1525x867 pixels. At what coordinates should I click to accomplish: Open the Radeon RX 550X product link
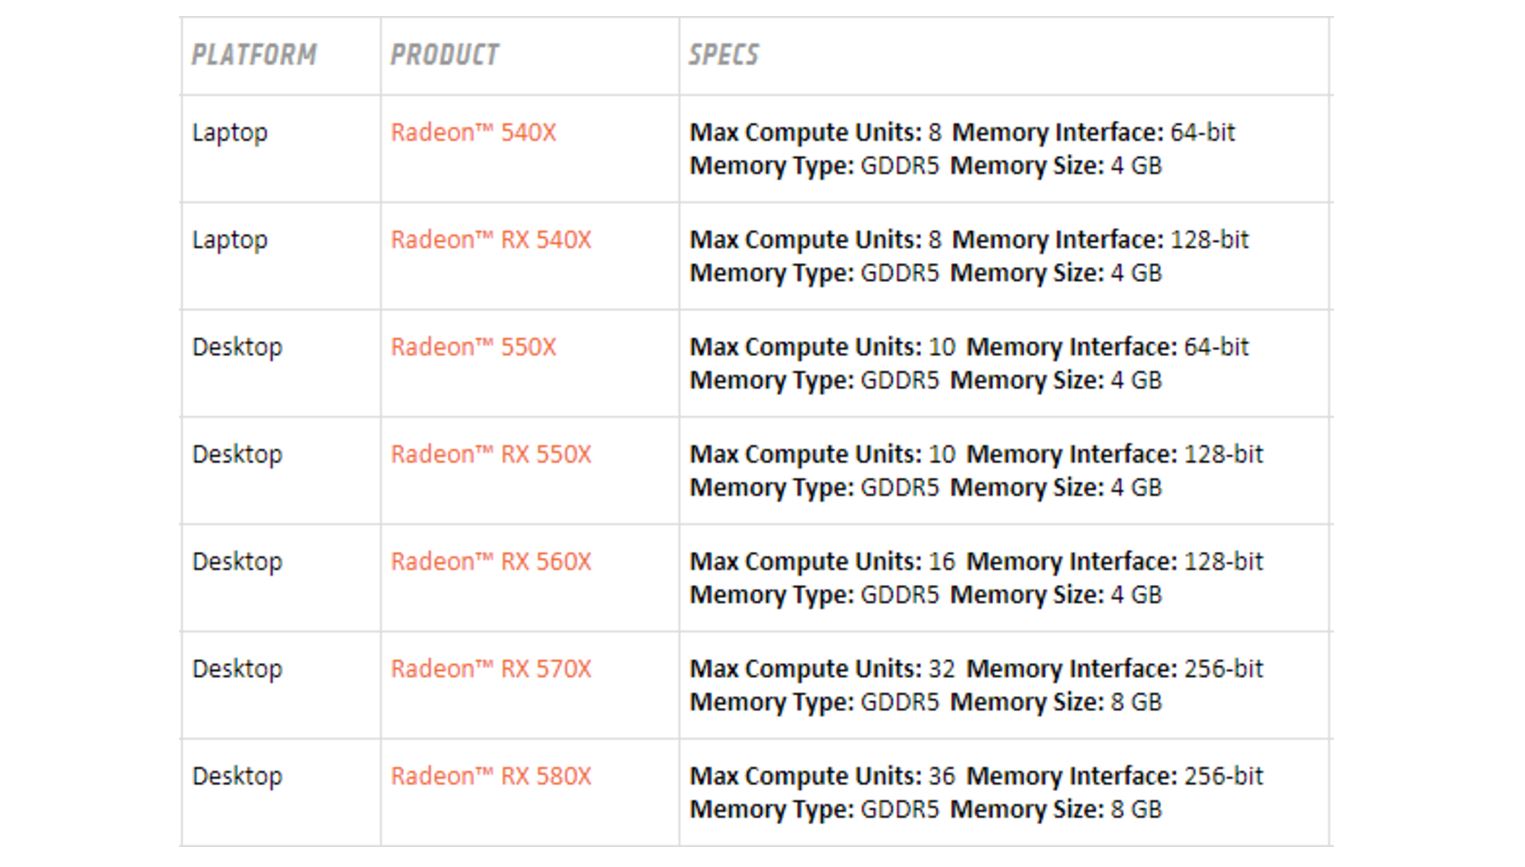(491, 454)
